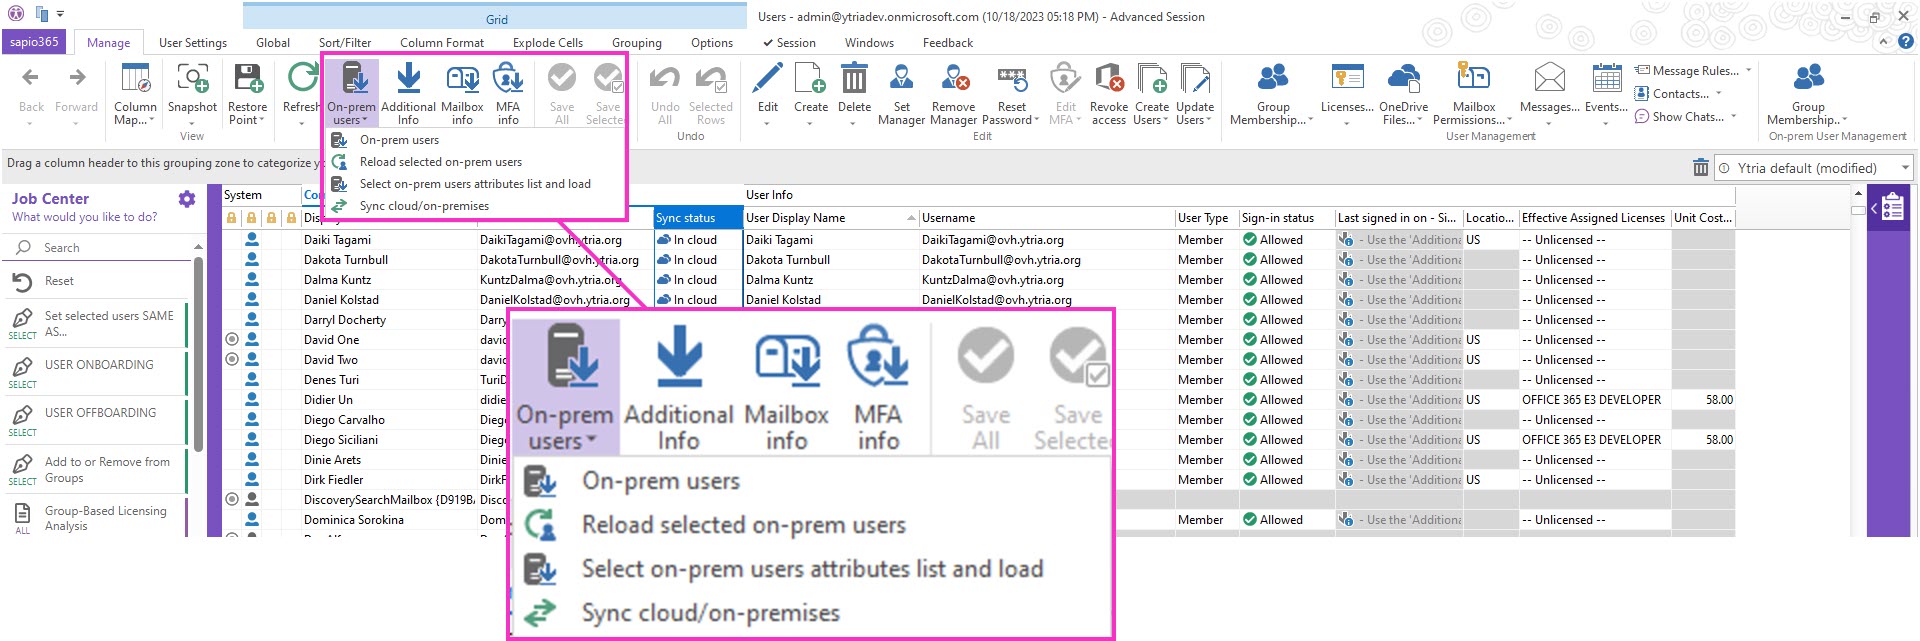Open Add to or Remove from Groups job

[98, 470]
